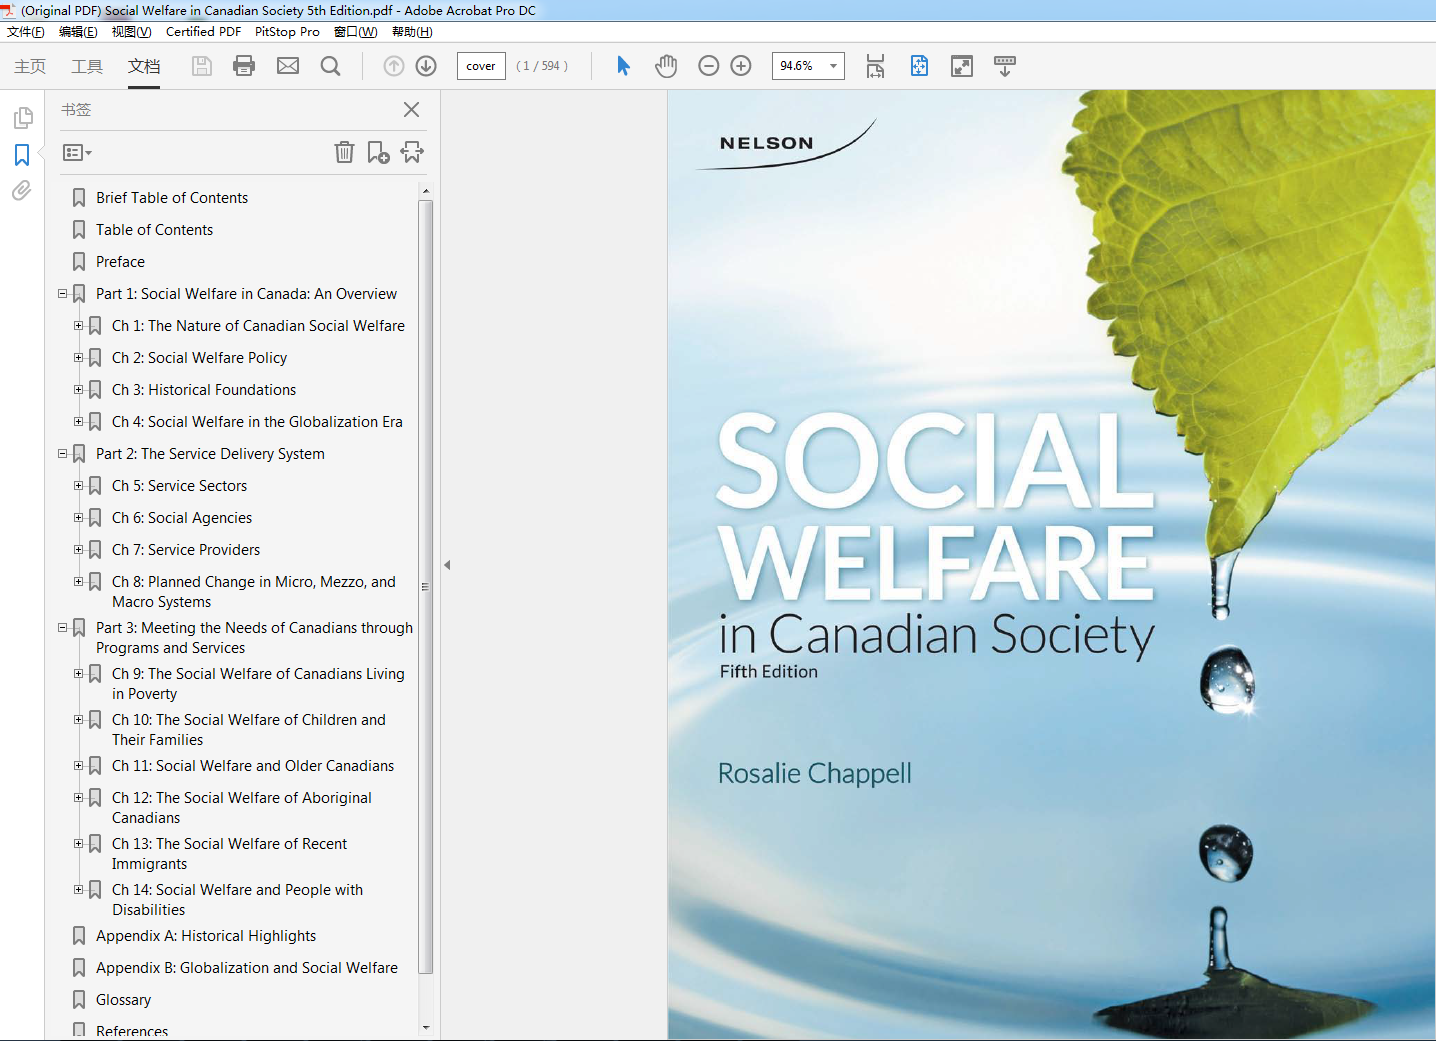Open the zoom level dropdown
1436x1041 pixels.
[x=833, y=66]
